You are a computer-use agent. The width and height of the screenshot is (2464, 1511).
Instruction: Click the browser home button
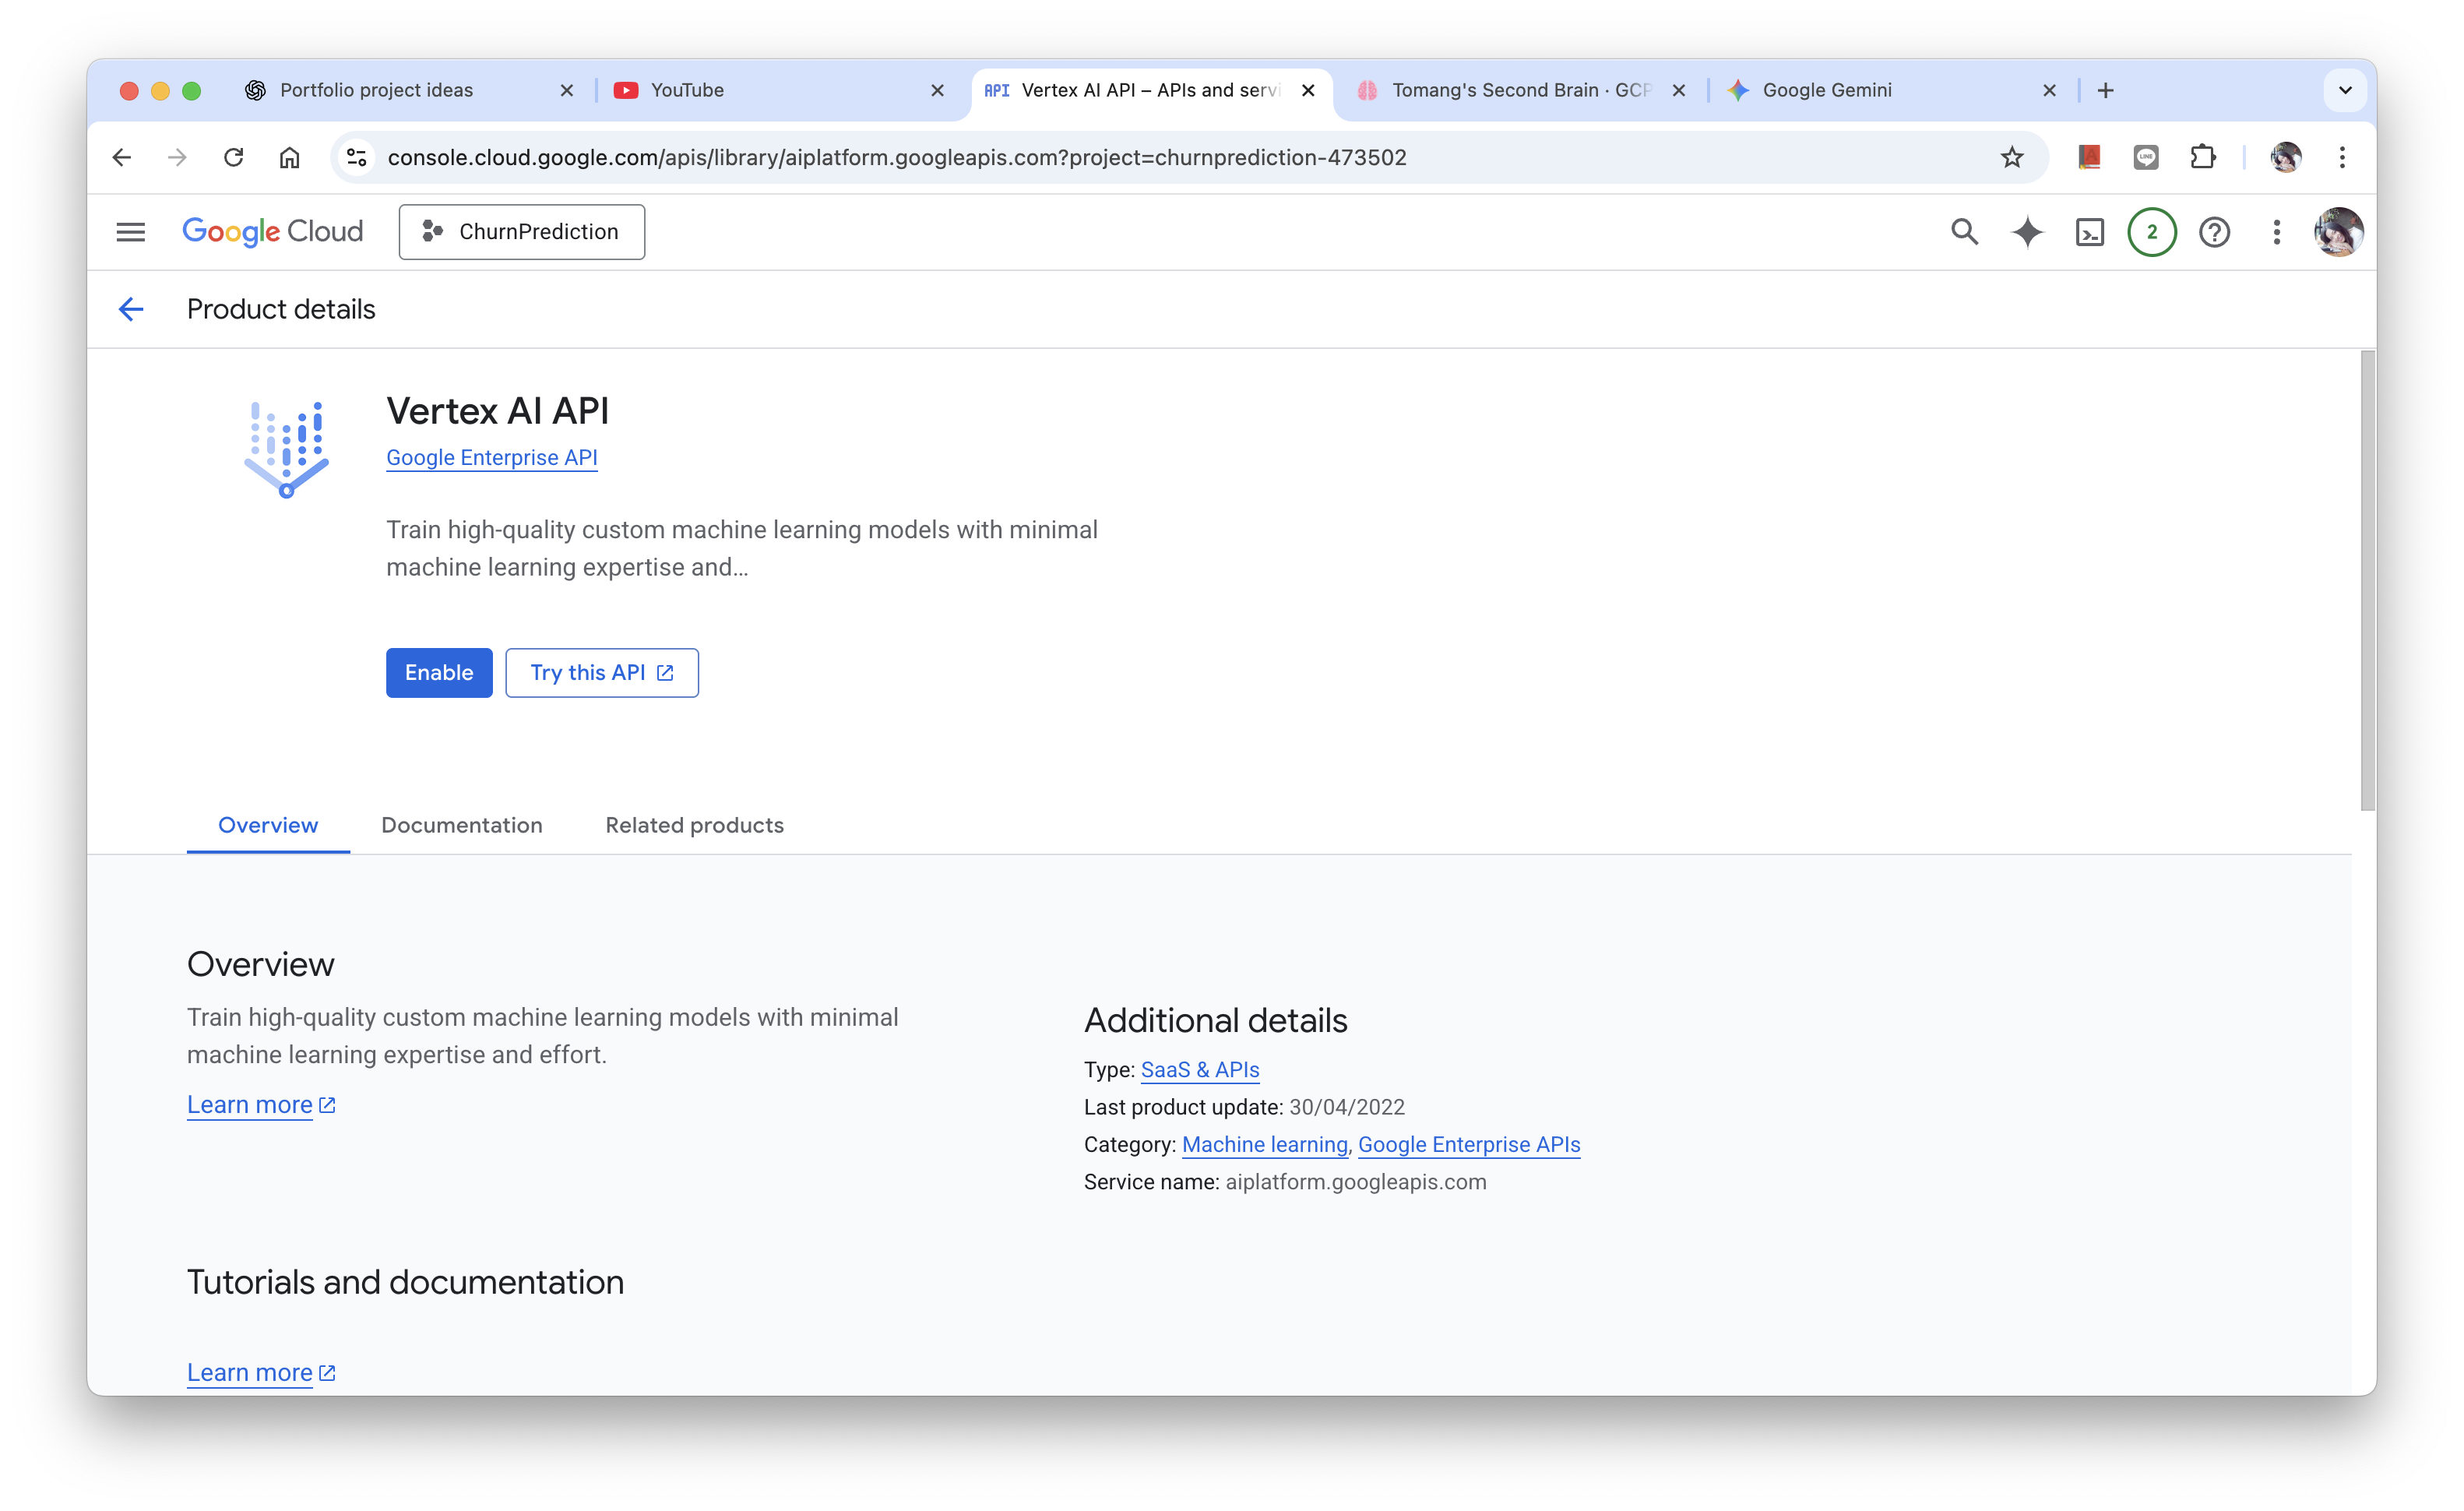tap(289, 157)
